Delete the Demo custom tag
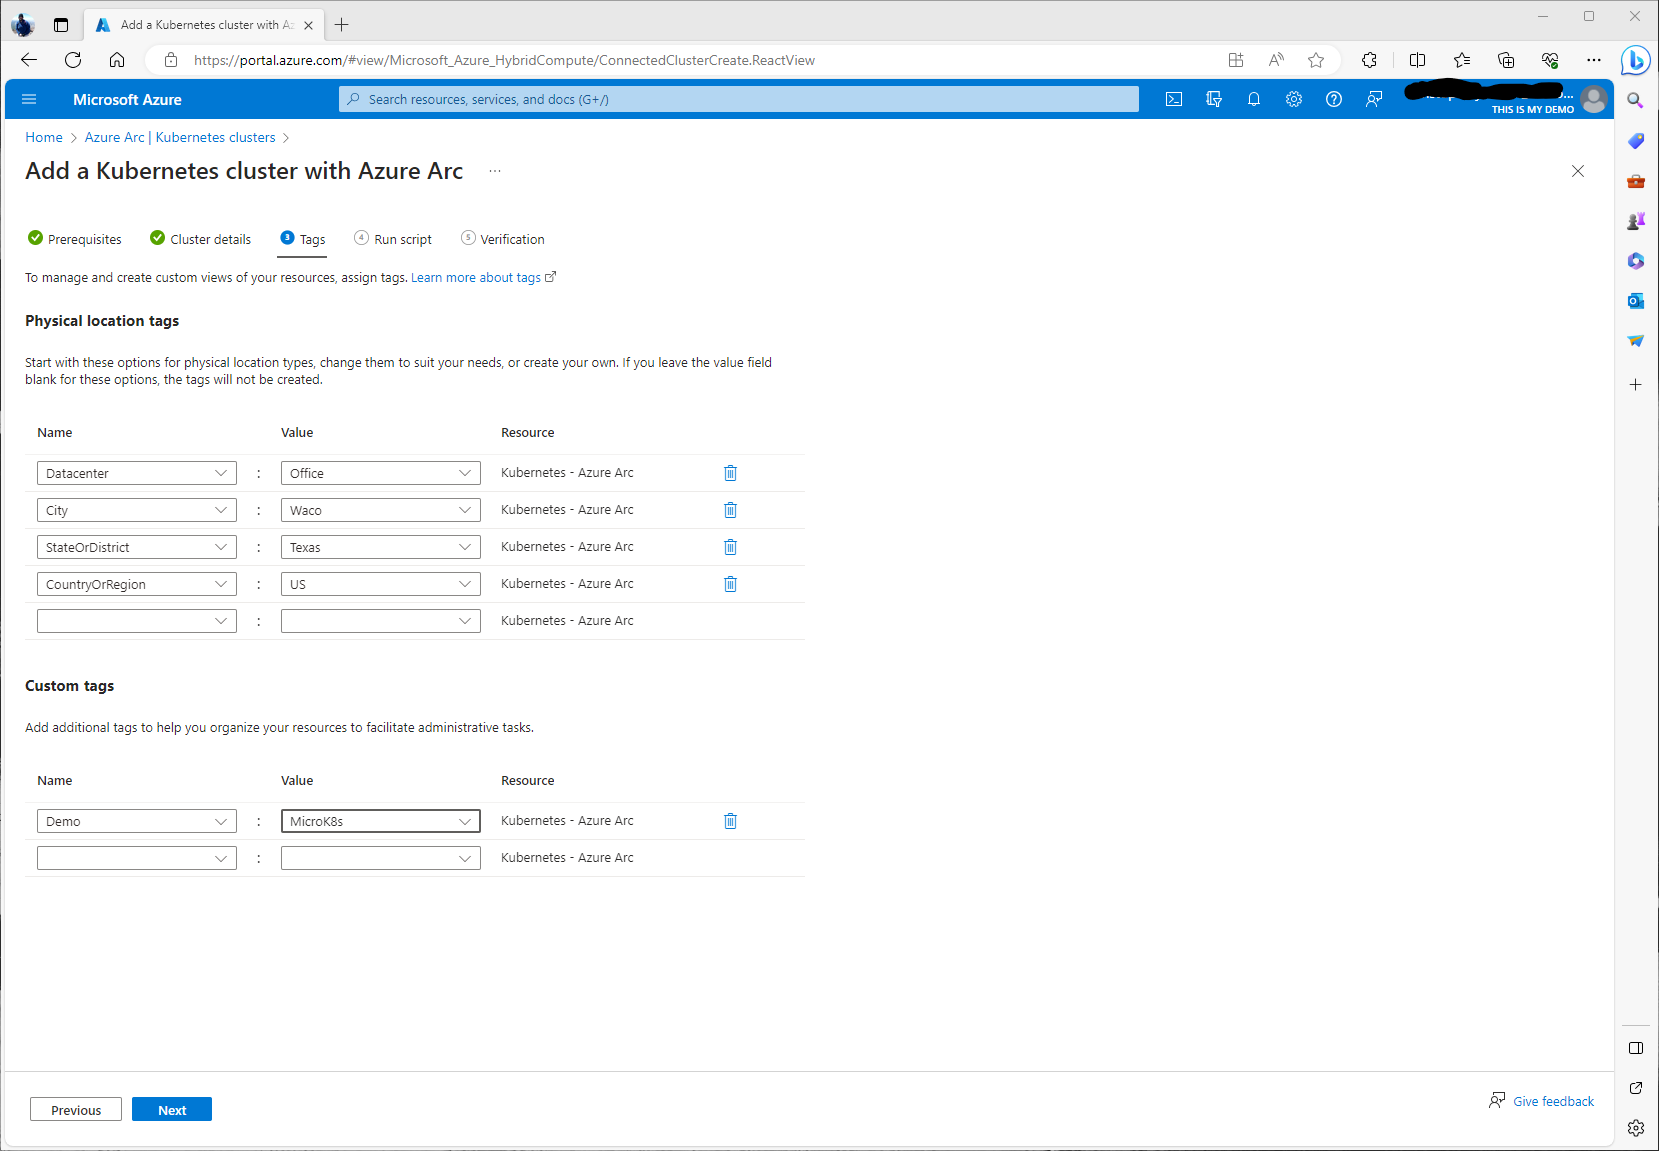 point(730,821)
